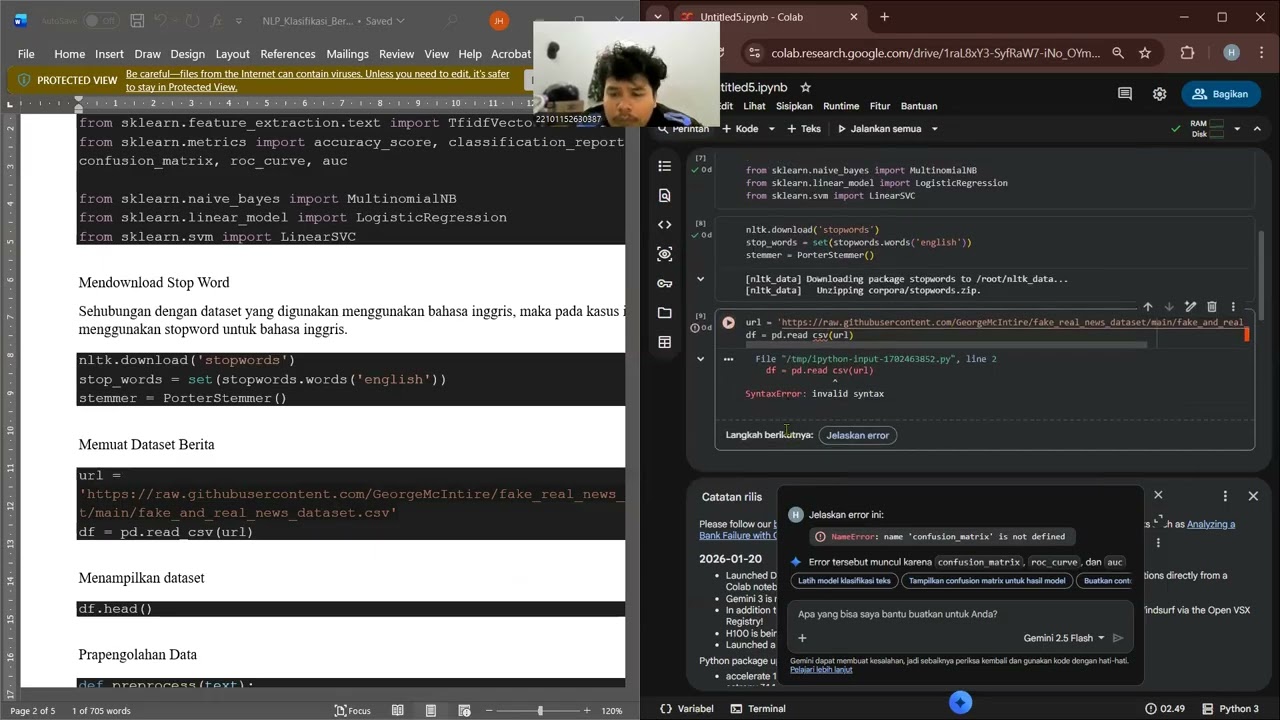Open variable inspector eye sidebar icon
The width and height of the screenshot is (1280, 720).
click(x=665, y=254)
